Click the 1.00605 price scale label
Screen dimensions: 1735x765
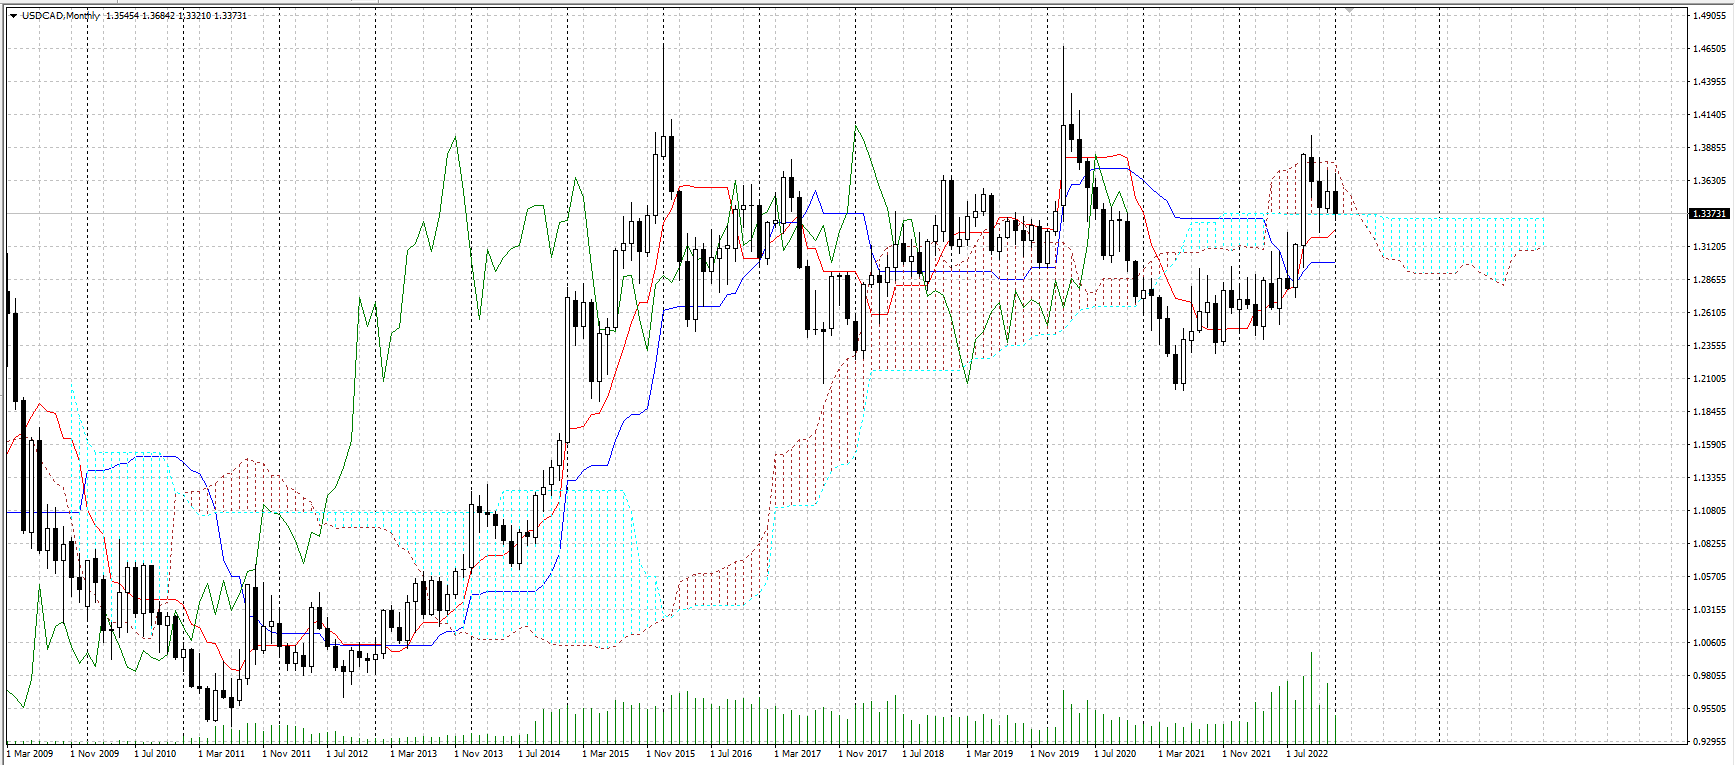pos(1710,643)
